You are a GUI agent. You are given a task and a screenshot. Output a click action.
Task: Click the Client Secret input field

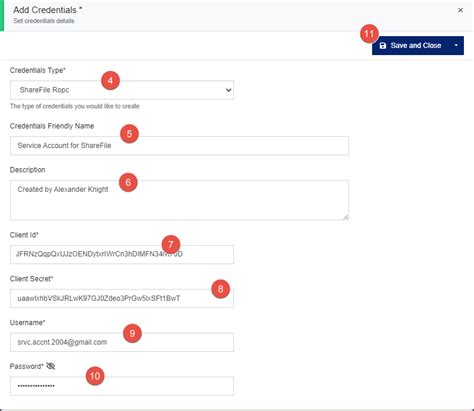(122, 298)
